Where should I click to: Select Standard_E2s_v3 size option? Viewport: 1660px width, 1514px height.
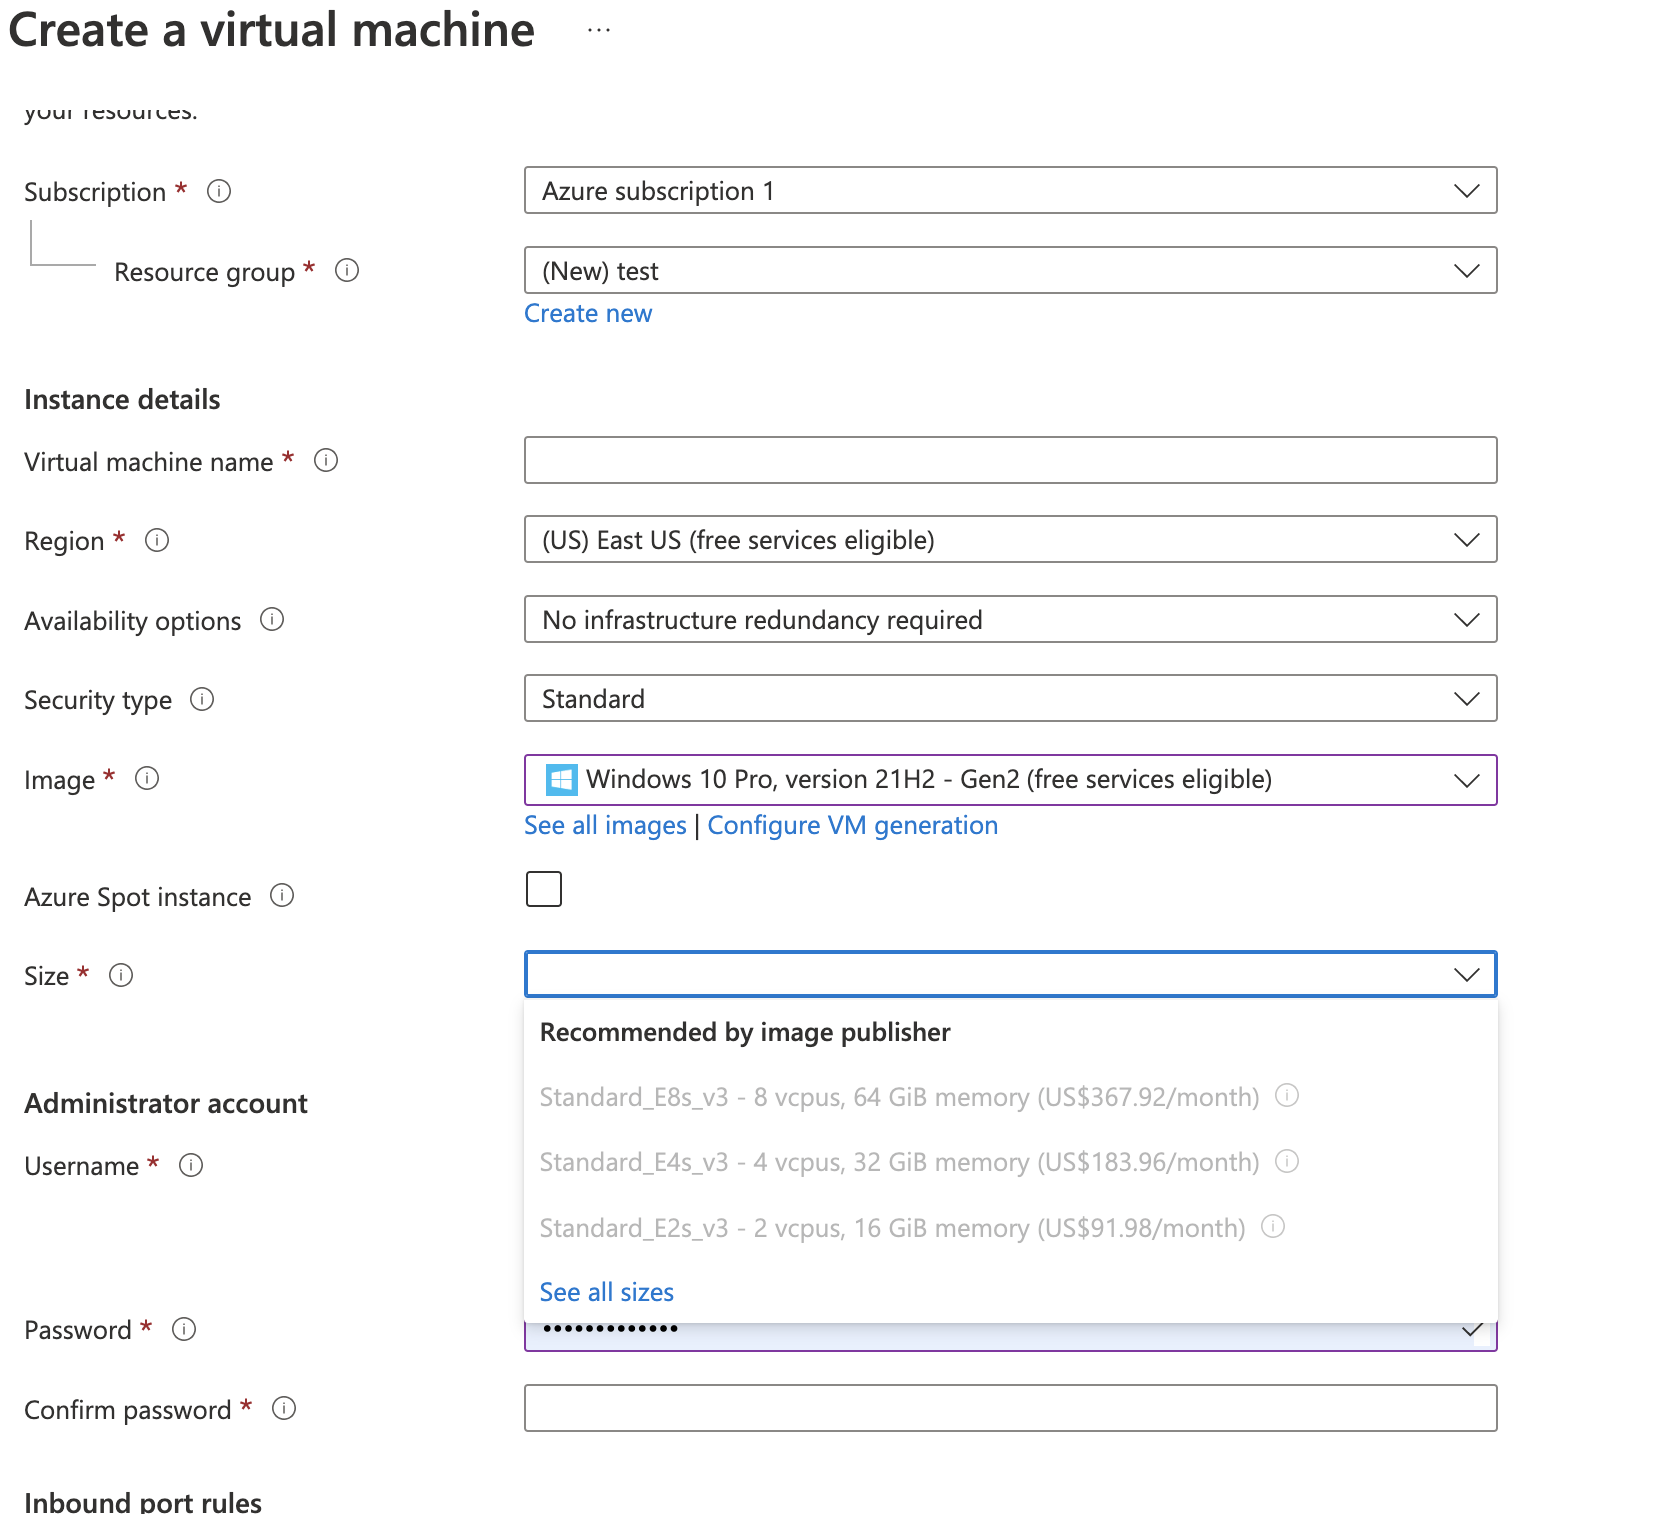point(1010,1228)
